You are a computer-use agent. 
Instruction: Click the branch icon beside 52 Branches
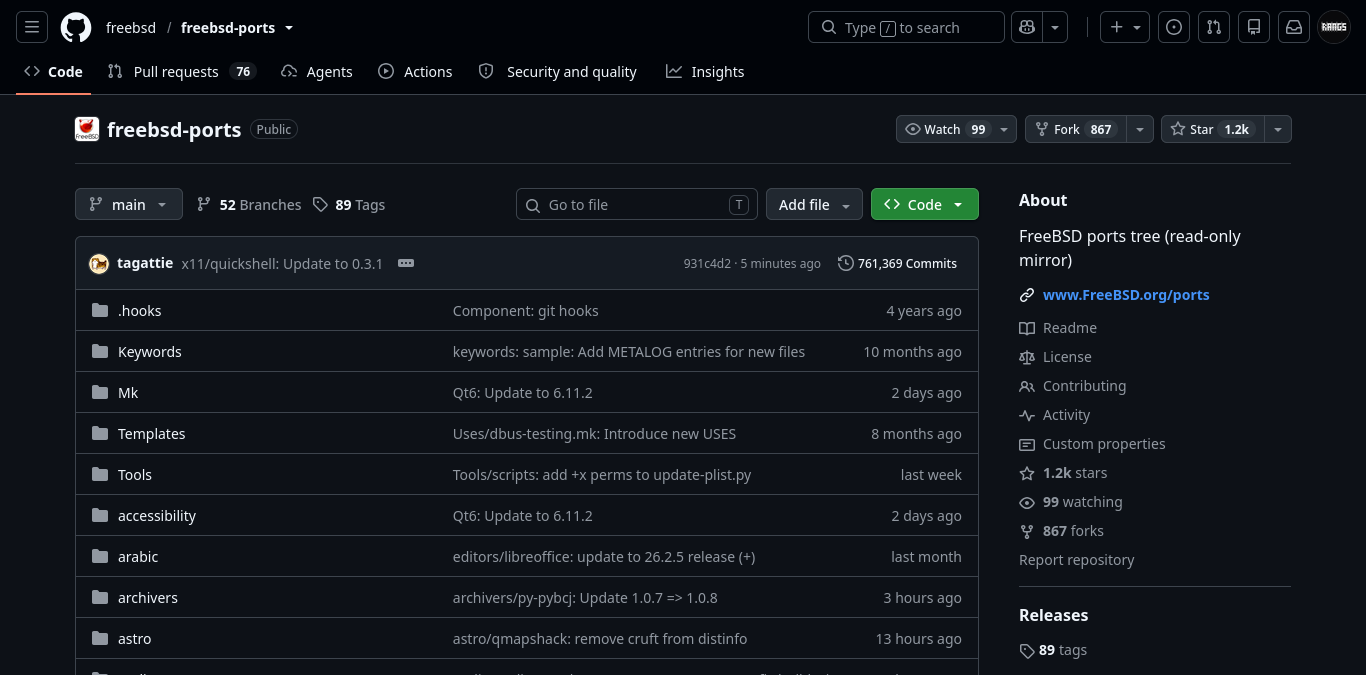[x=204, y=204]
